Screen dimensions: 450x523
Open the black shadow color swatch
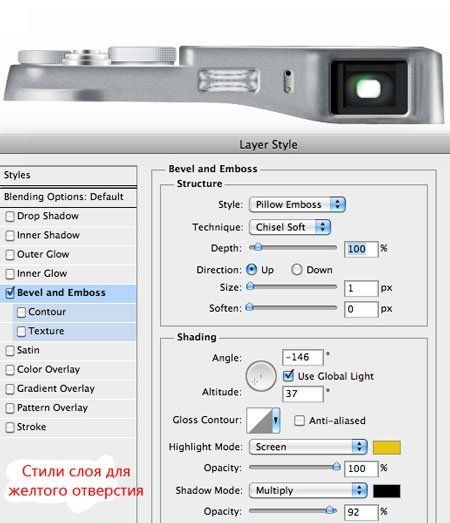[x=387, y=491]
